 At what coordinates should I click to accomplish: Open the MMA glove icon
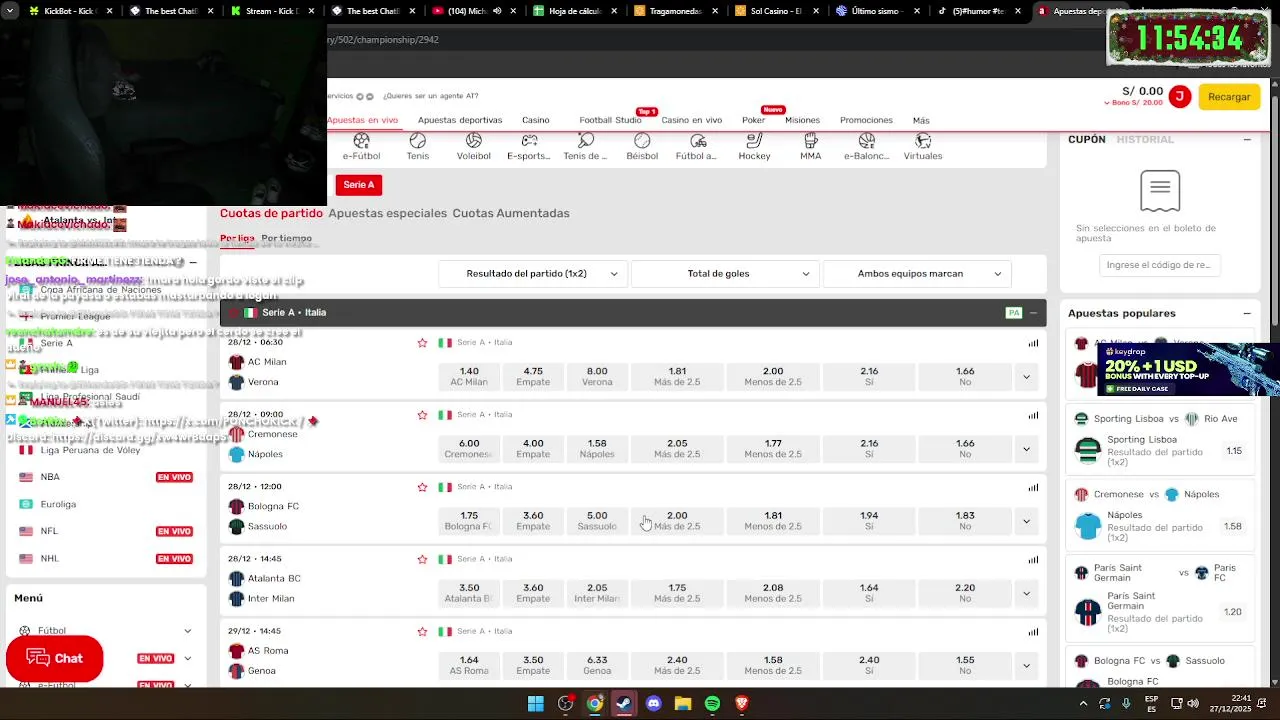coord(811,147)
